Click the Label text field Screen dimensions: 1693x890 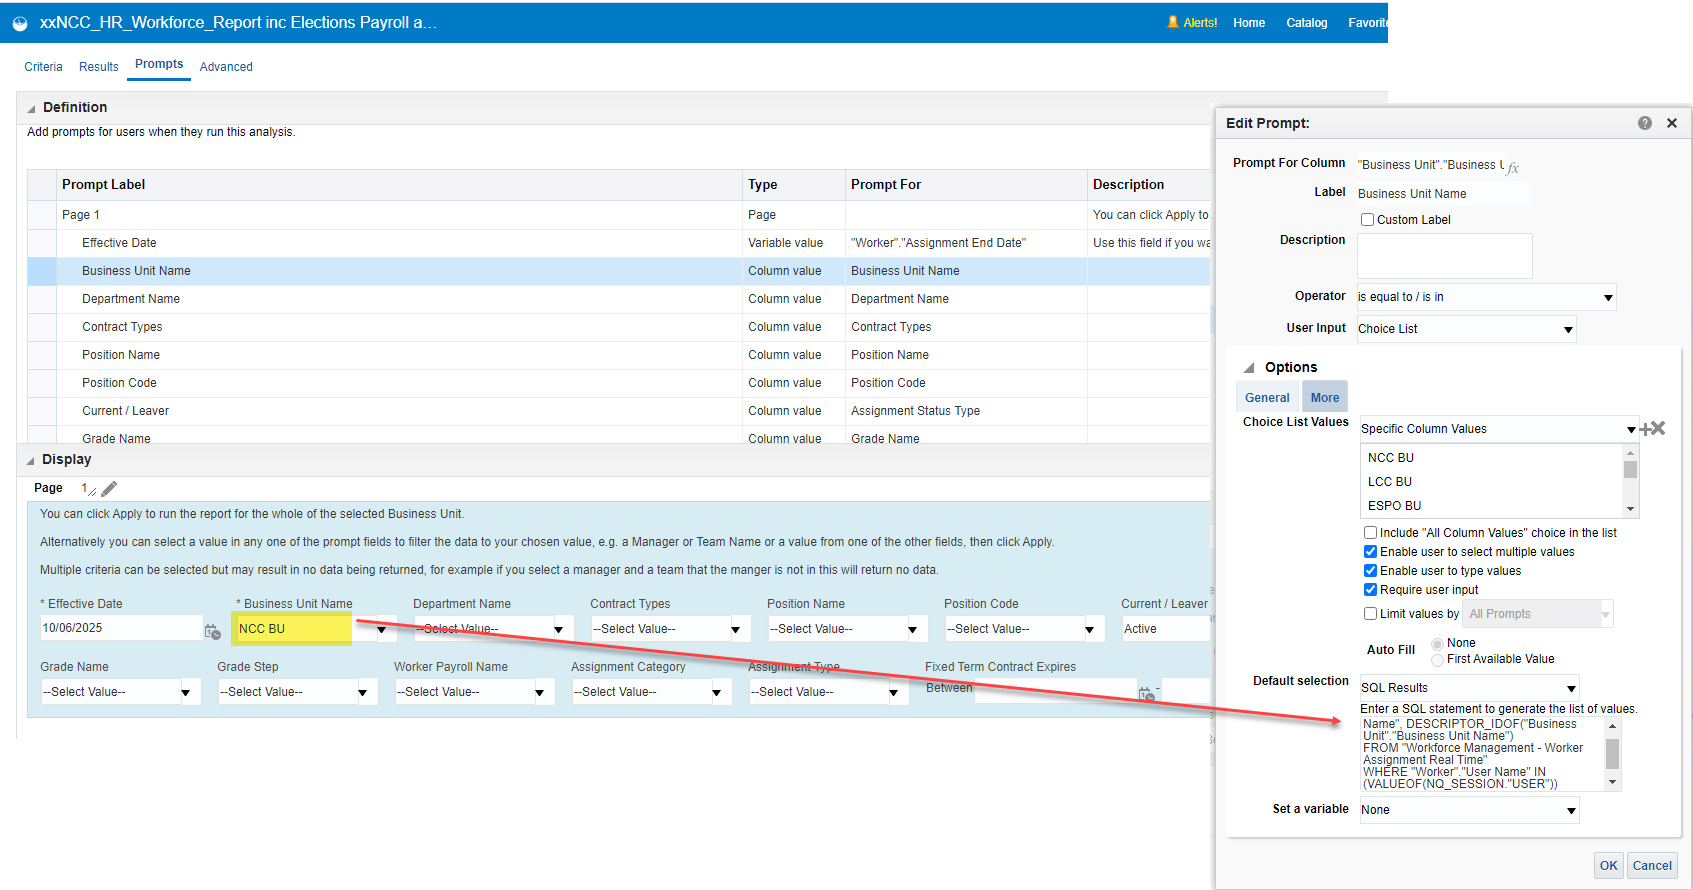pos(1443,194)
